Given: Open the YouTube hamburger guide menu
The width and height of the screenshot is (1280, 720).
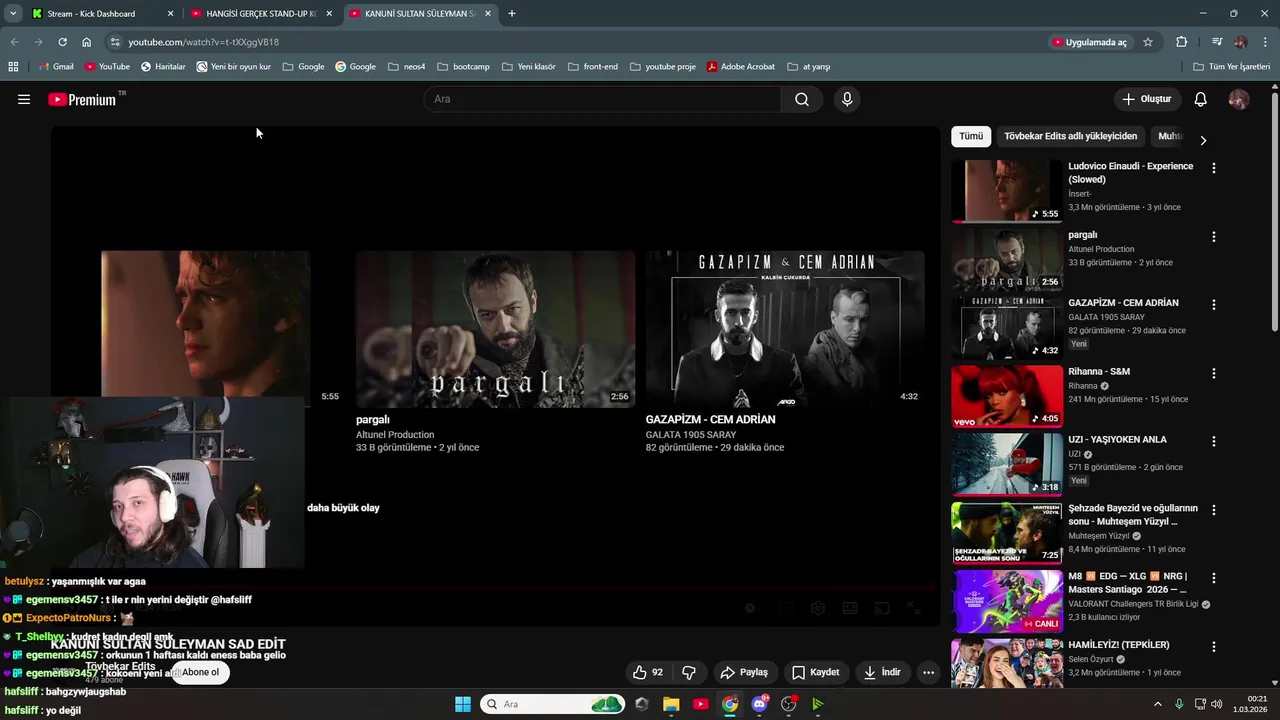Looking at the screenshot, I should point(24,99).
